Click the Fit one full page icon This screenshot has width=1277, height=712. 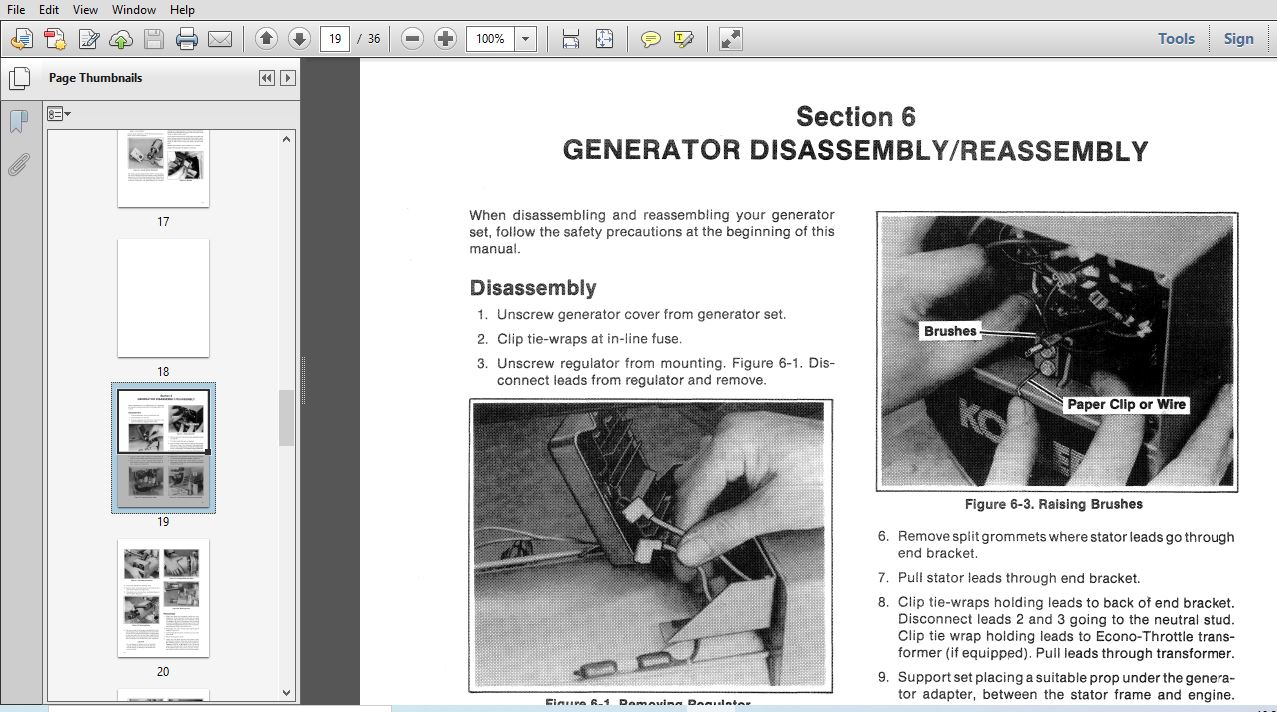click(x=604, y=39)
